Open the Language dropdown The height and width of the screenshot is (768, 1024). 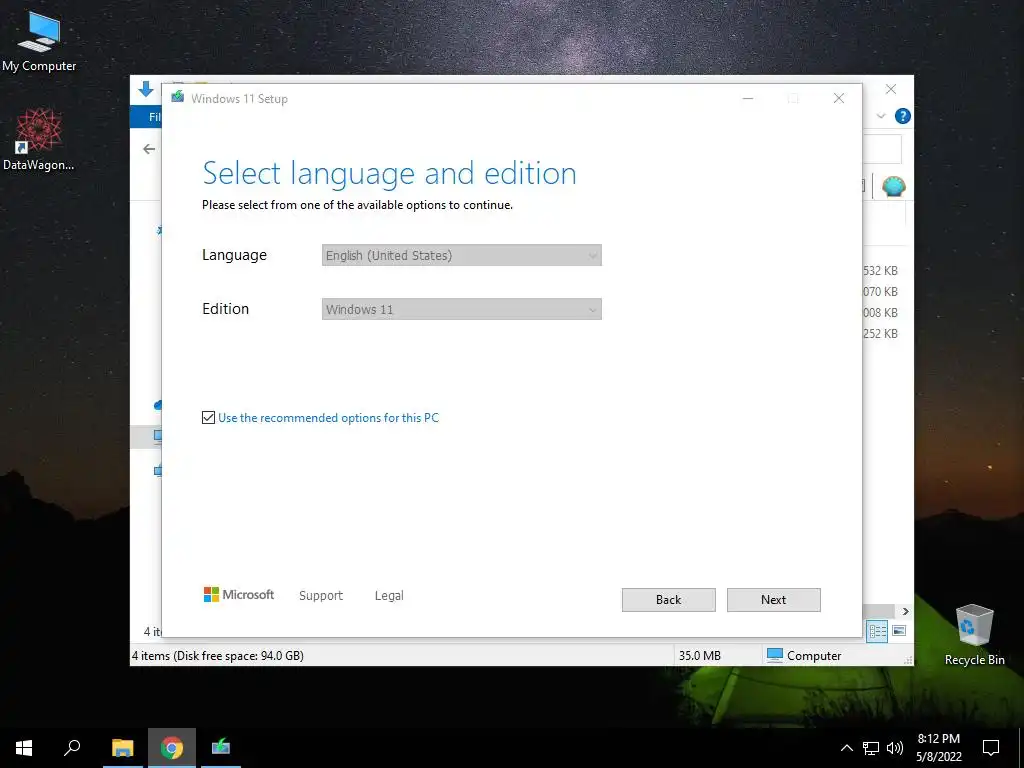(x=462, y=255)
